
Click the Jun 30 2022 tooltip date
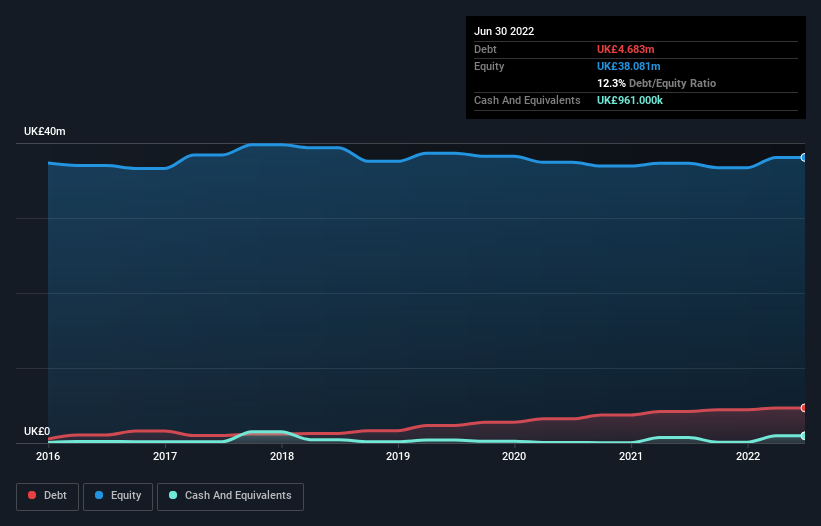pos(504,31)
